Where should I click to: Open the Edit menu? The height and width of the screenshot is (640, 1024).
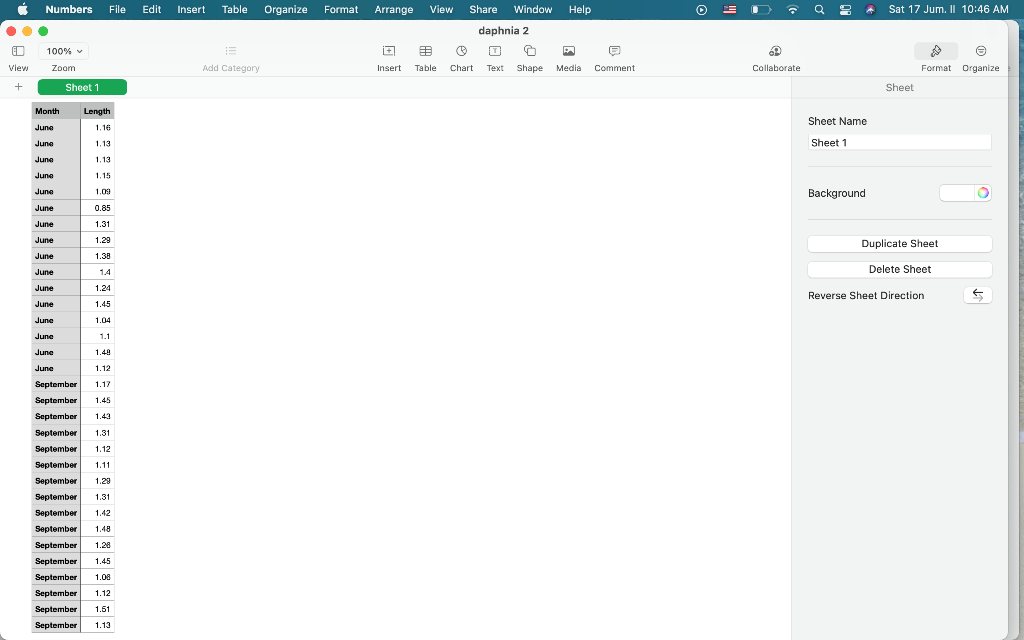tap(152, 9)
